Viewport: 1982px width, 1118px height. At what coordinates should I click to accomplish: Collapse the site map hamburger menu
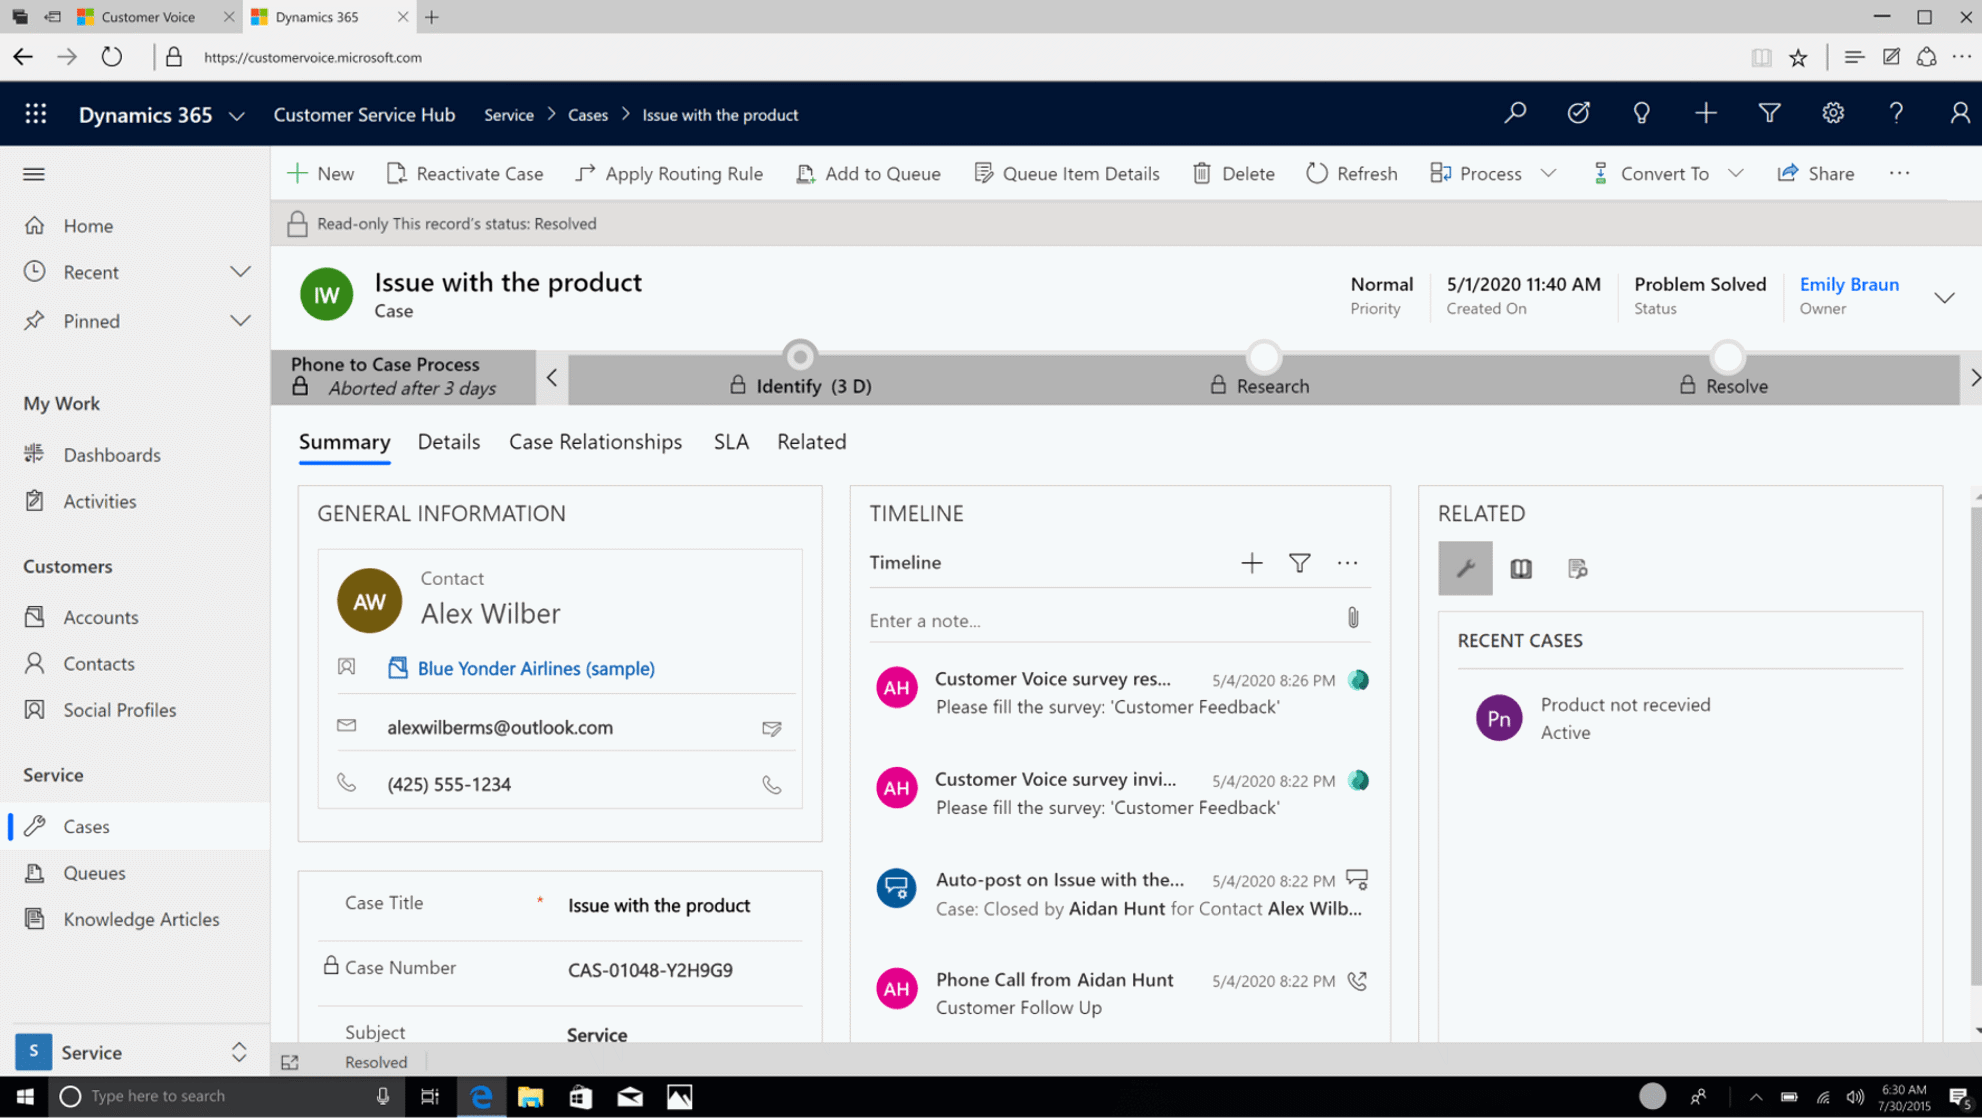pos(34,174)
